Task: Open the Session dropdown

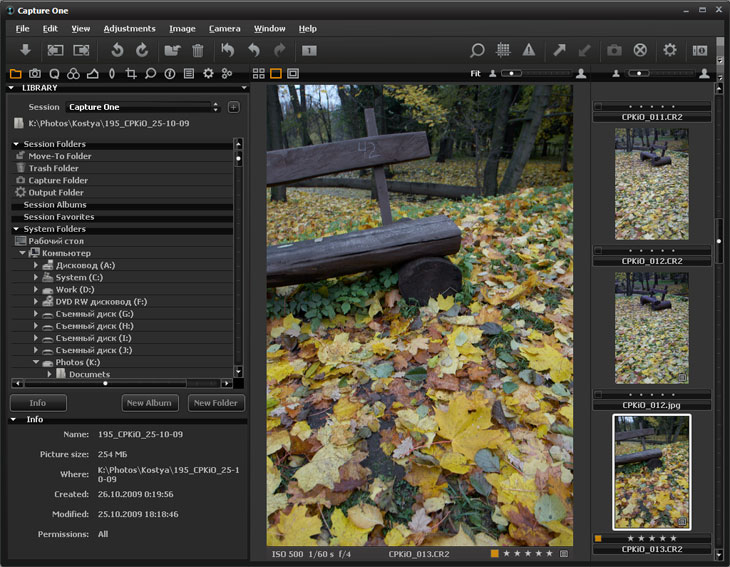Action: [x=142, y=107]
